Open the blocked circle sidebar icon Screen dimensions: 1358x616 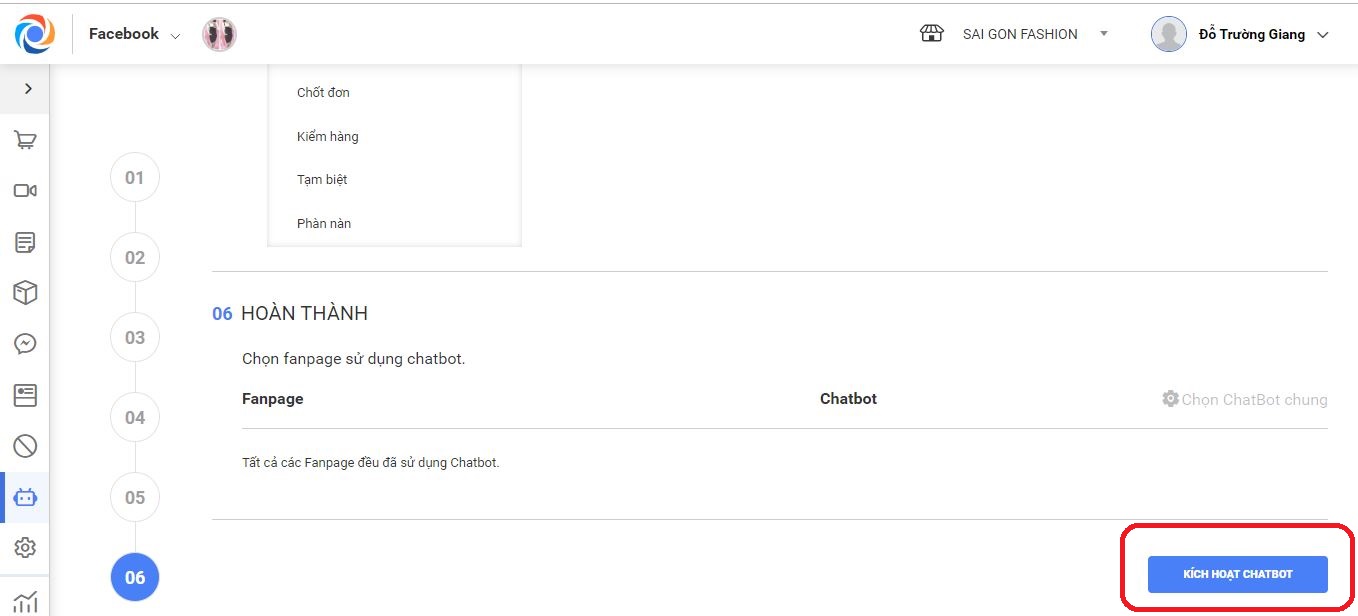25,446
